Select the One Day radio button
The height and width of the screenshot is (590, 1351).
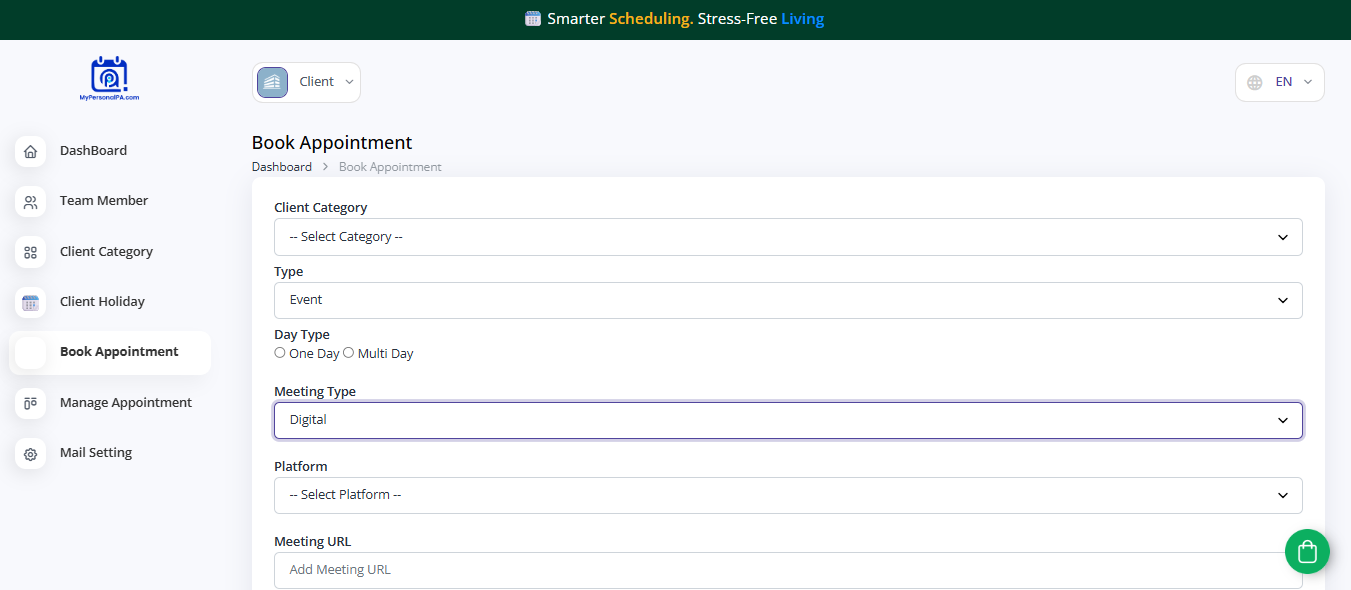[x=280, y=353]
